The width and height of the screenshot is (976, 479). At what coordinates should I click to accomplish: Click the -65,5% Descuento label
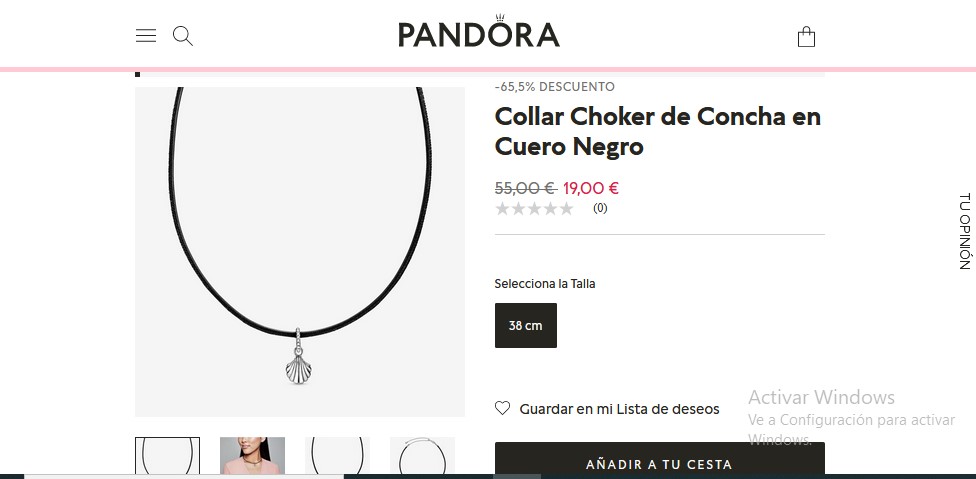[555, 87]
